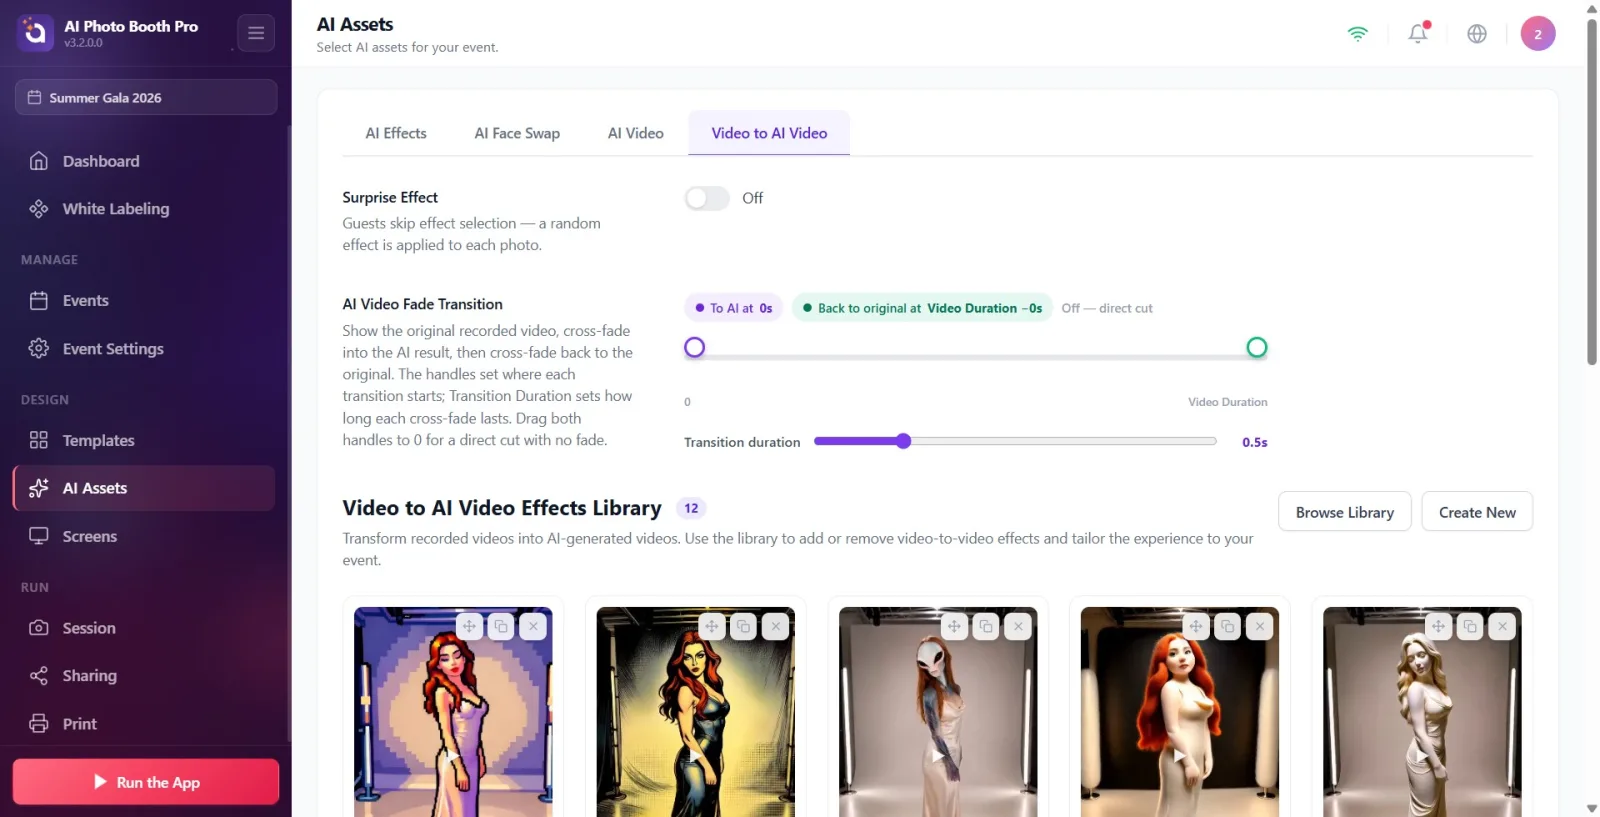
Task: Open the marble statue effect thumbnail
Action: (1422, 712)
